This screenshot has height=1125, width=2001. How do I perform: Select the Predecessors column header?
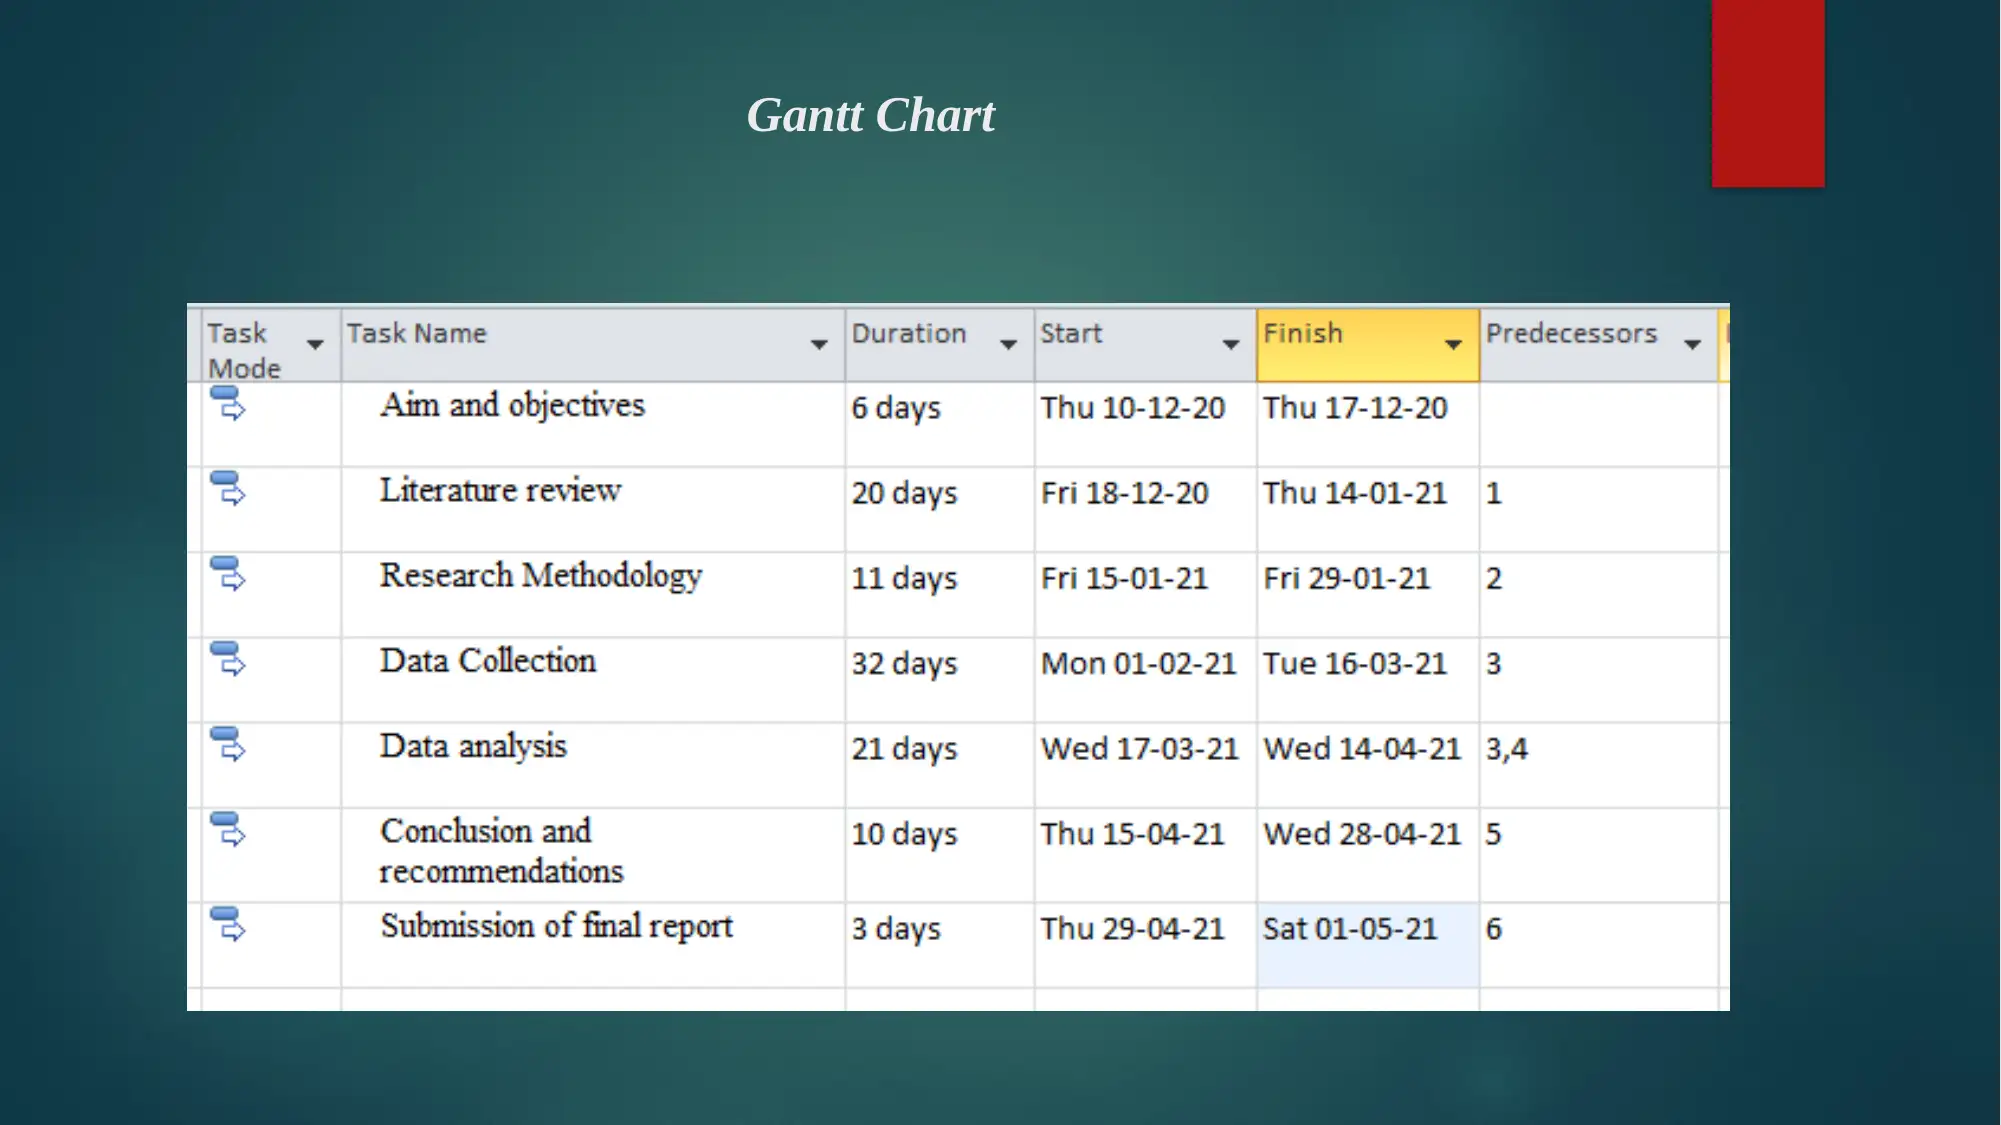(1599, 345)
